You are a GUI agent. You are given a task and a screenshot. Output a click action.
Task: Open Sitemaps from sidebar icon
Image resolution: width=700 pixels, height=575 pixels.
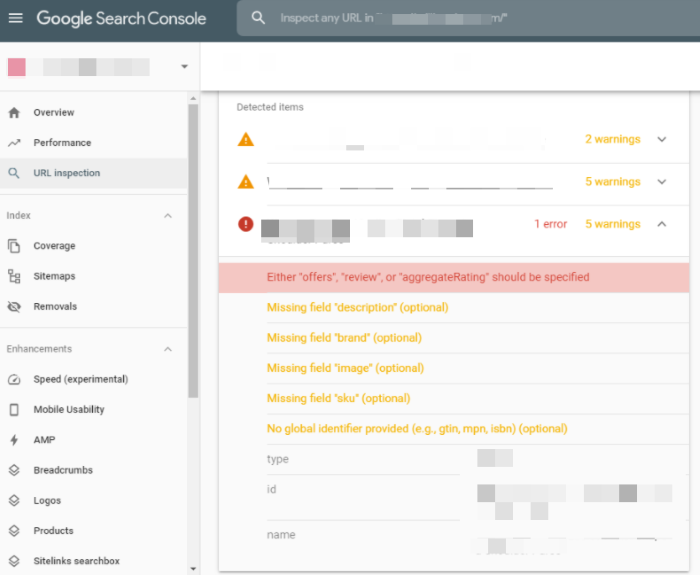(x=14, y=276)
